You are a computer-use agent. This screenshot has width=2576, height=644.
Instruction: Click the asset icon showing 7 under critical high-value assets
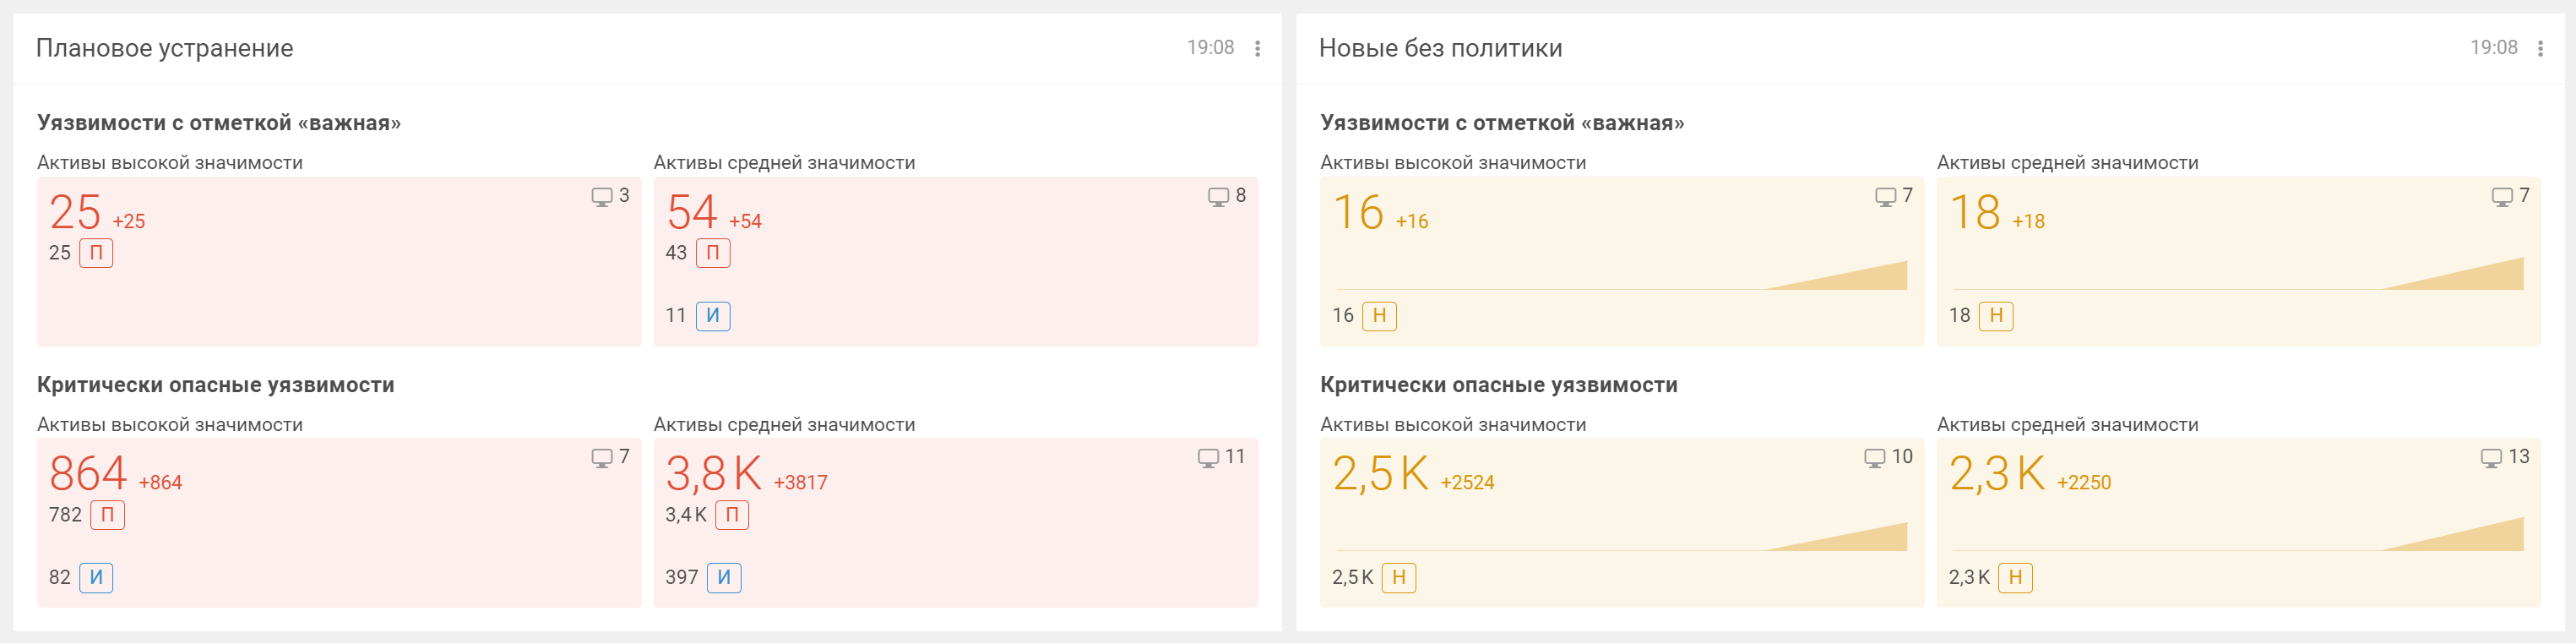[603, 458]
